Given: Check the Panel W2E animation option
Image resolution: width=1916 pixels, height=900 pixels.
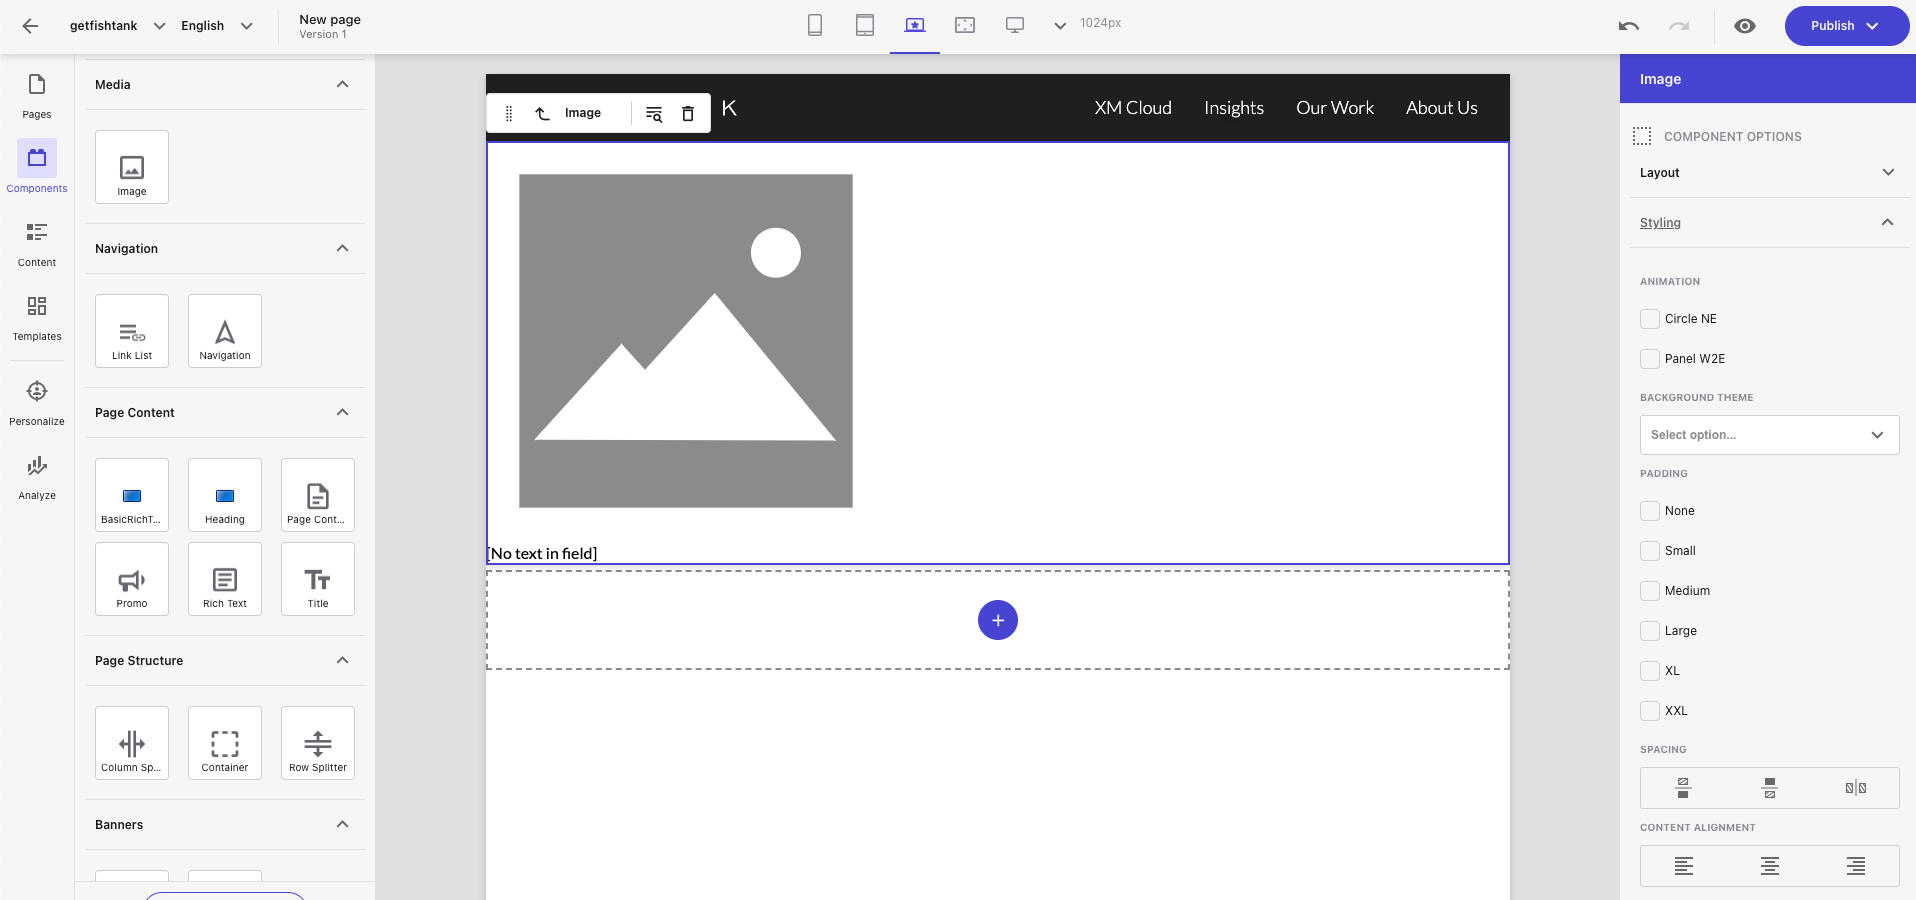Looking at the screenshot, I should coord(1650,359).
